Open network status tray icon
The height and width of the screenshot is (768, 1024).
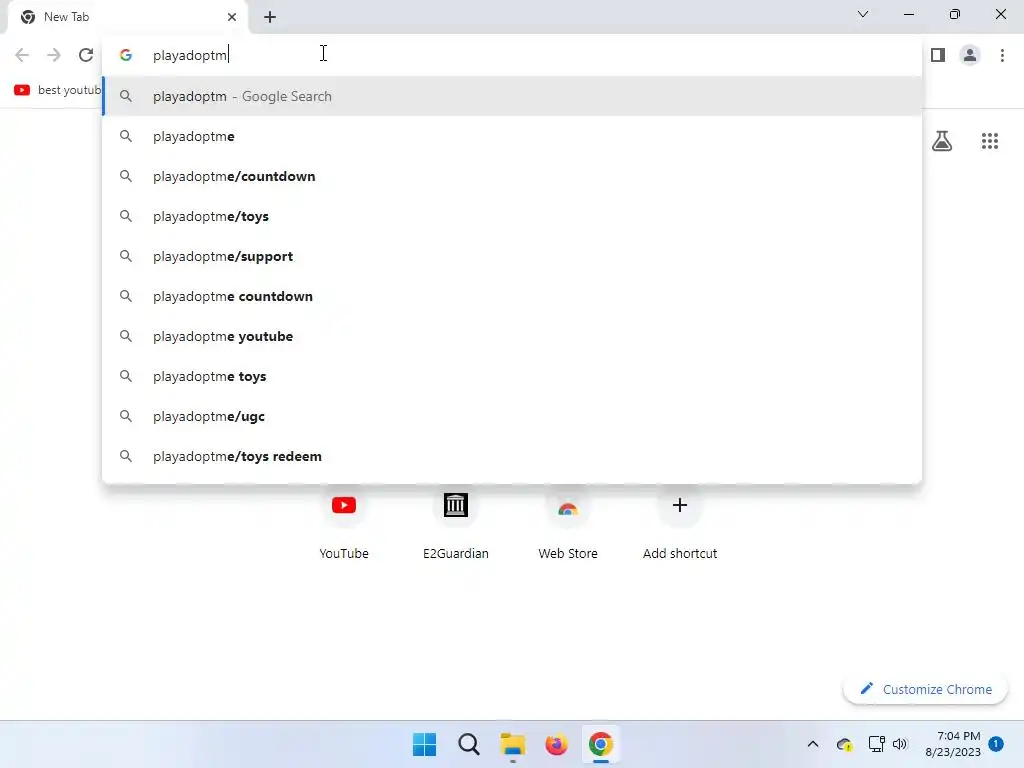[x=876, y=744]
